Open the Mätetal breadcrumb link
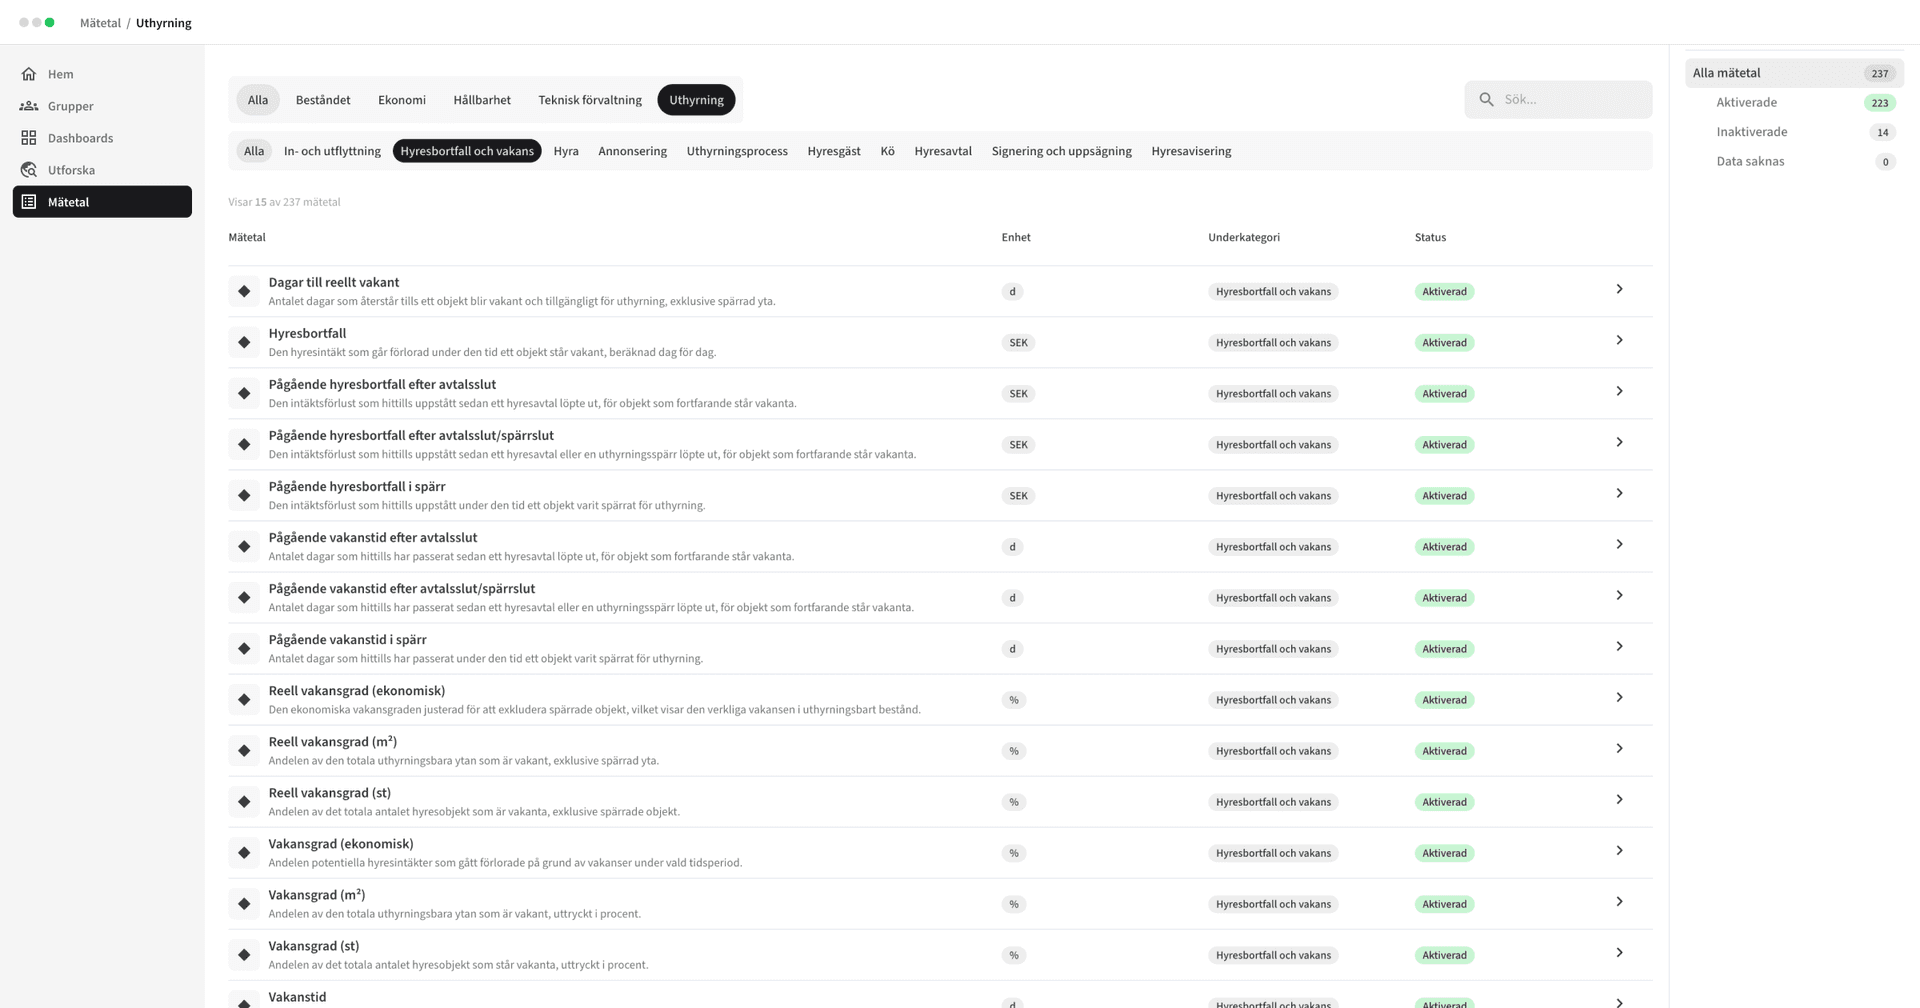The width and height of the screenshot is (1920, 1008). (101, 22)
